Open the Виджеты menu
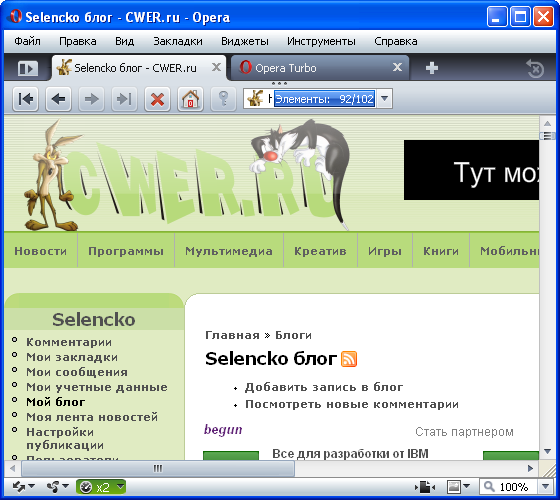560x500 pixels. tap(245, 41)
